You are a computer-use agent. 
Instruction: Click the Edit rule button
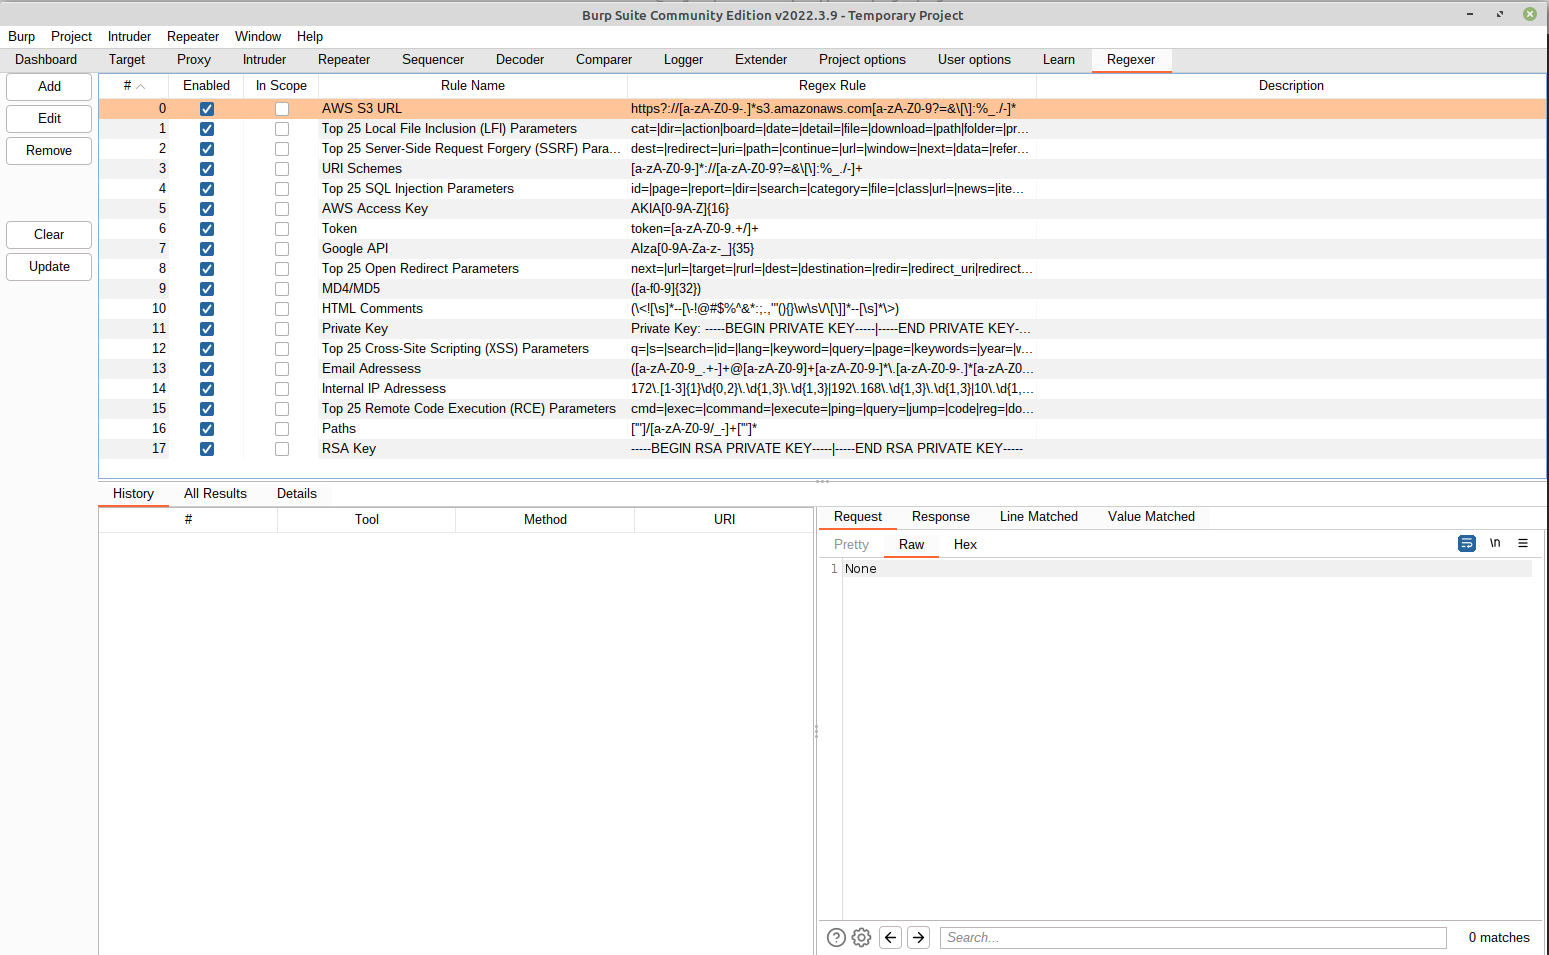tap(49, 119)
